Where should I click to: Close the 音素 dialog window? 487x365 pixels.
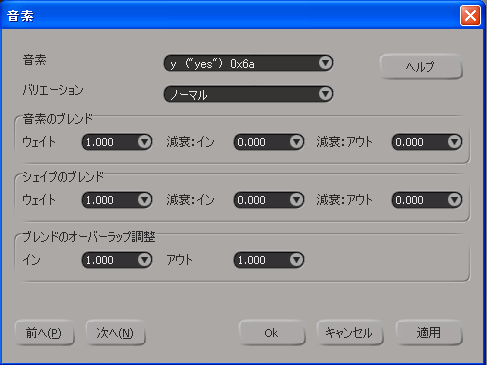point(470,15)
